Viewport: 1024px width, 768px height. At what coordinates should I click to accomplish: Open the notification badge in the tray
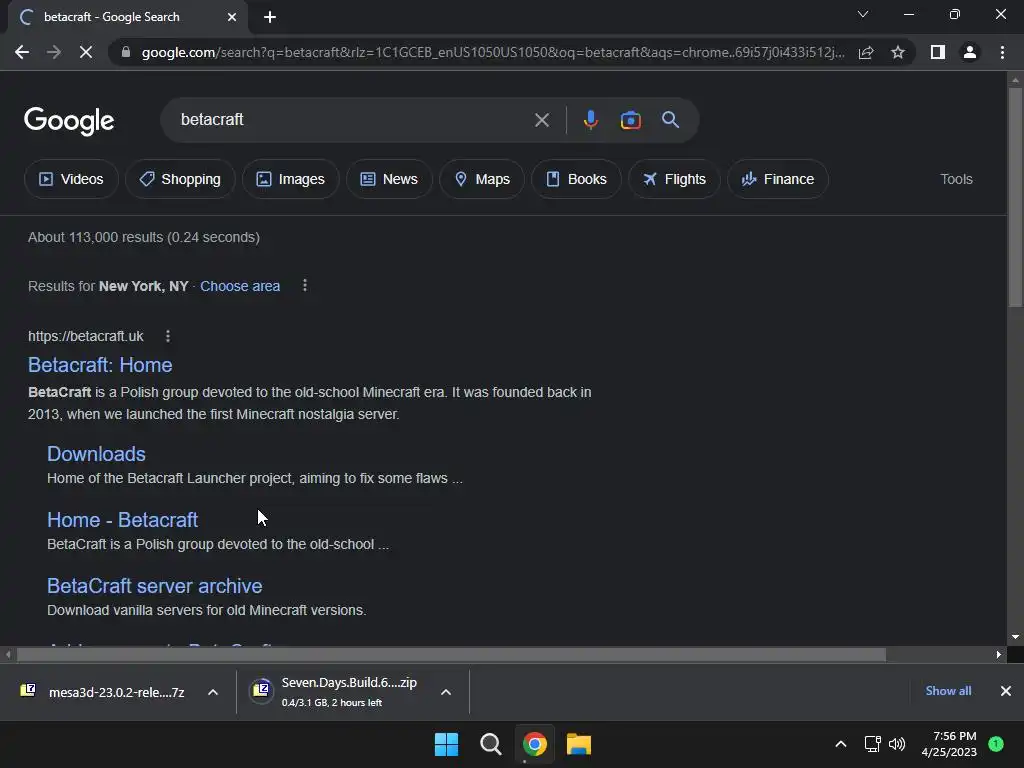996,744
